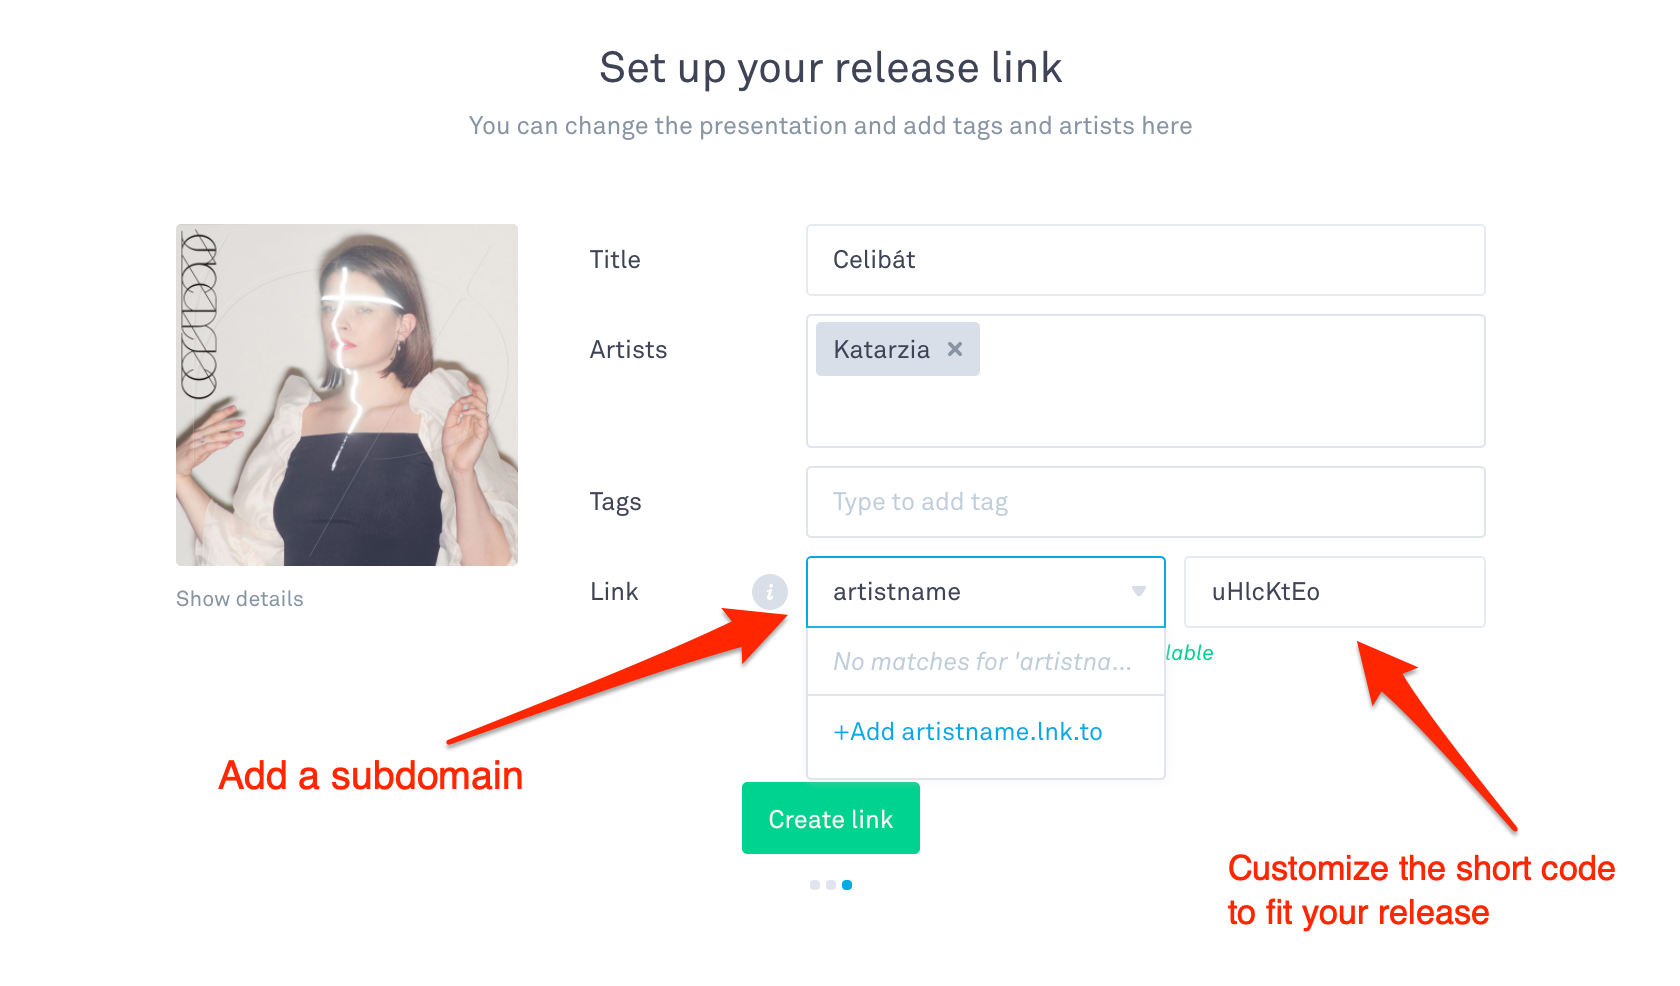The height and width of the screenshot is (986, 1680).
Task: Click the Title field containing Celibát
Action: (1145, 260)
